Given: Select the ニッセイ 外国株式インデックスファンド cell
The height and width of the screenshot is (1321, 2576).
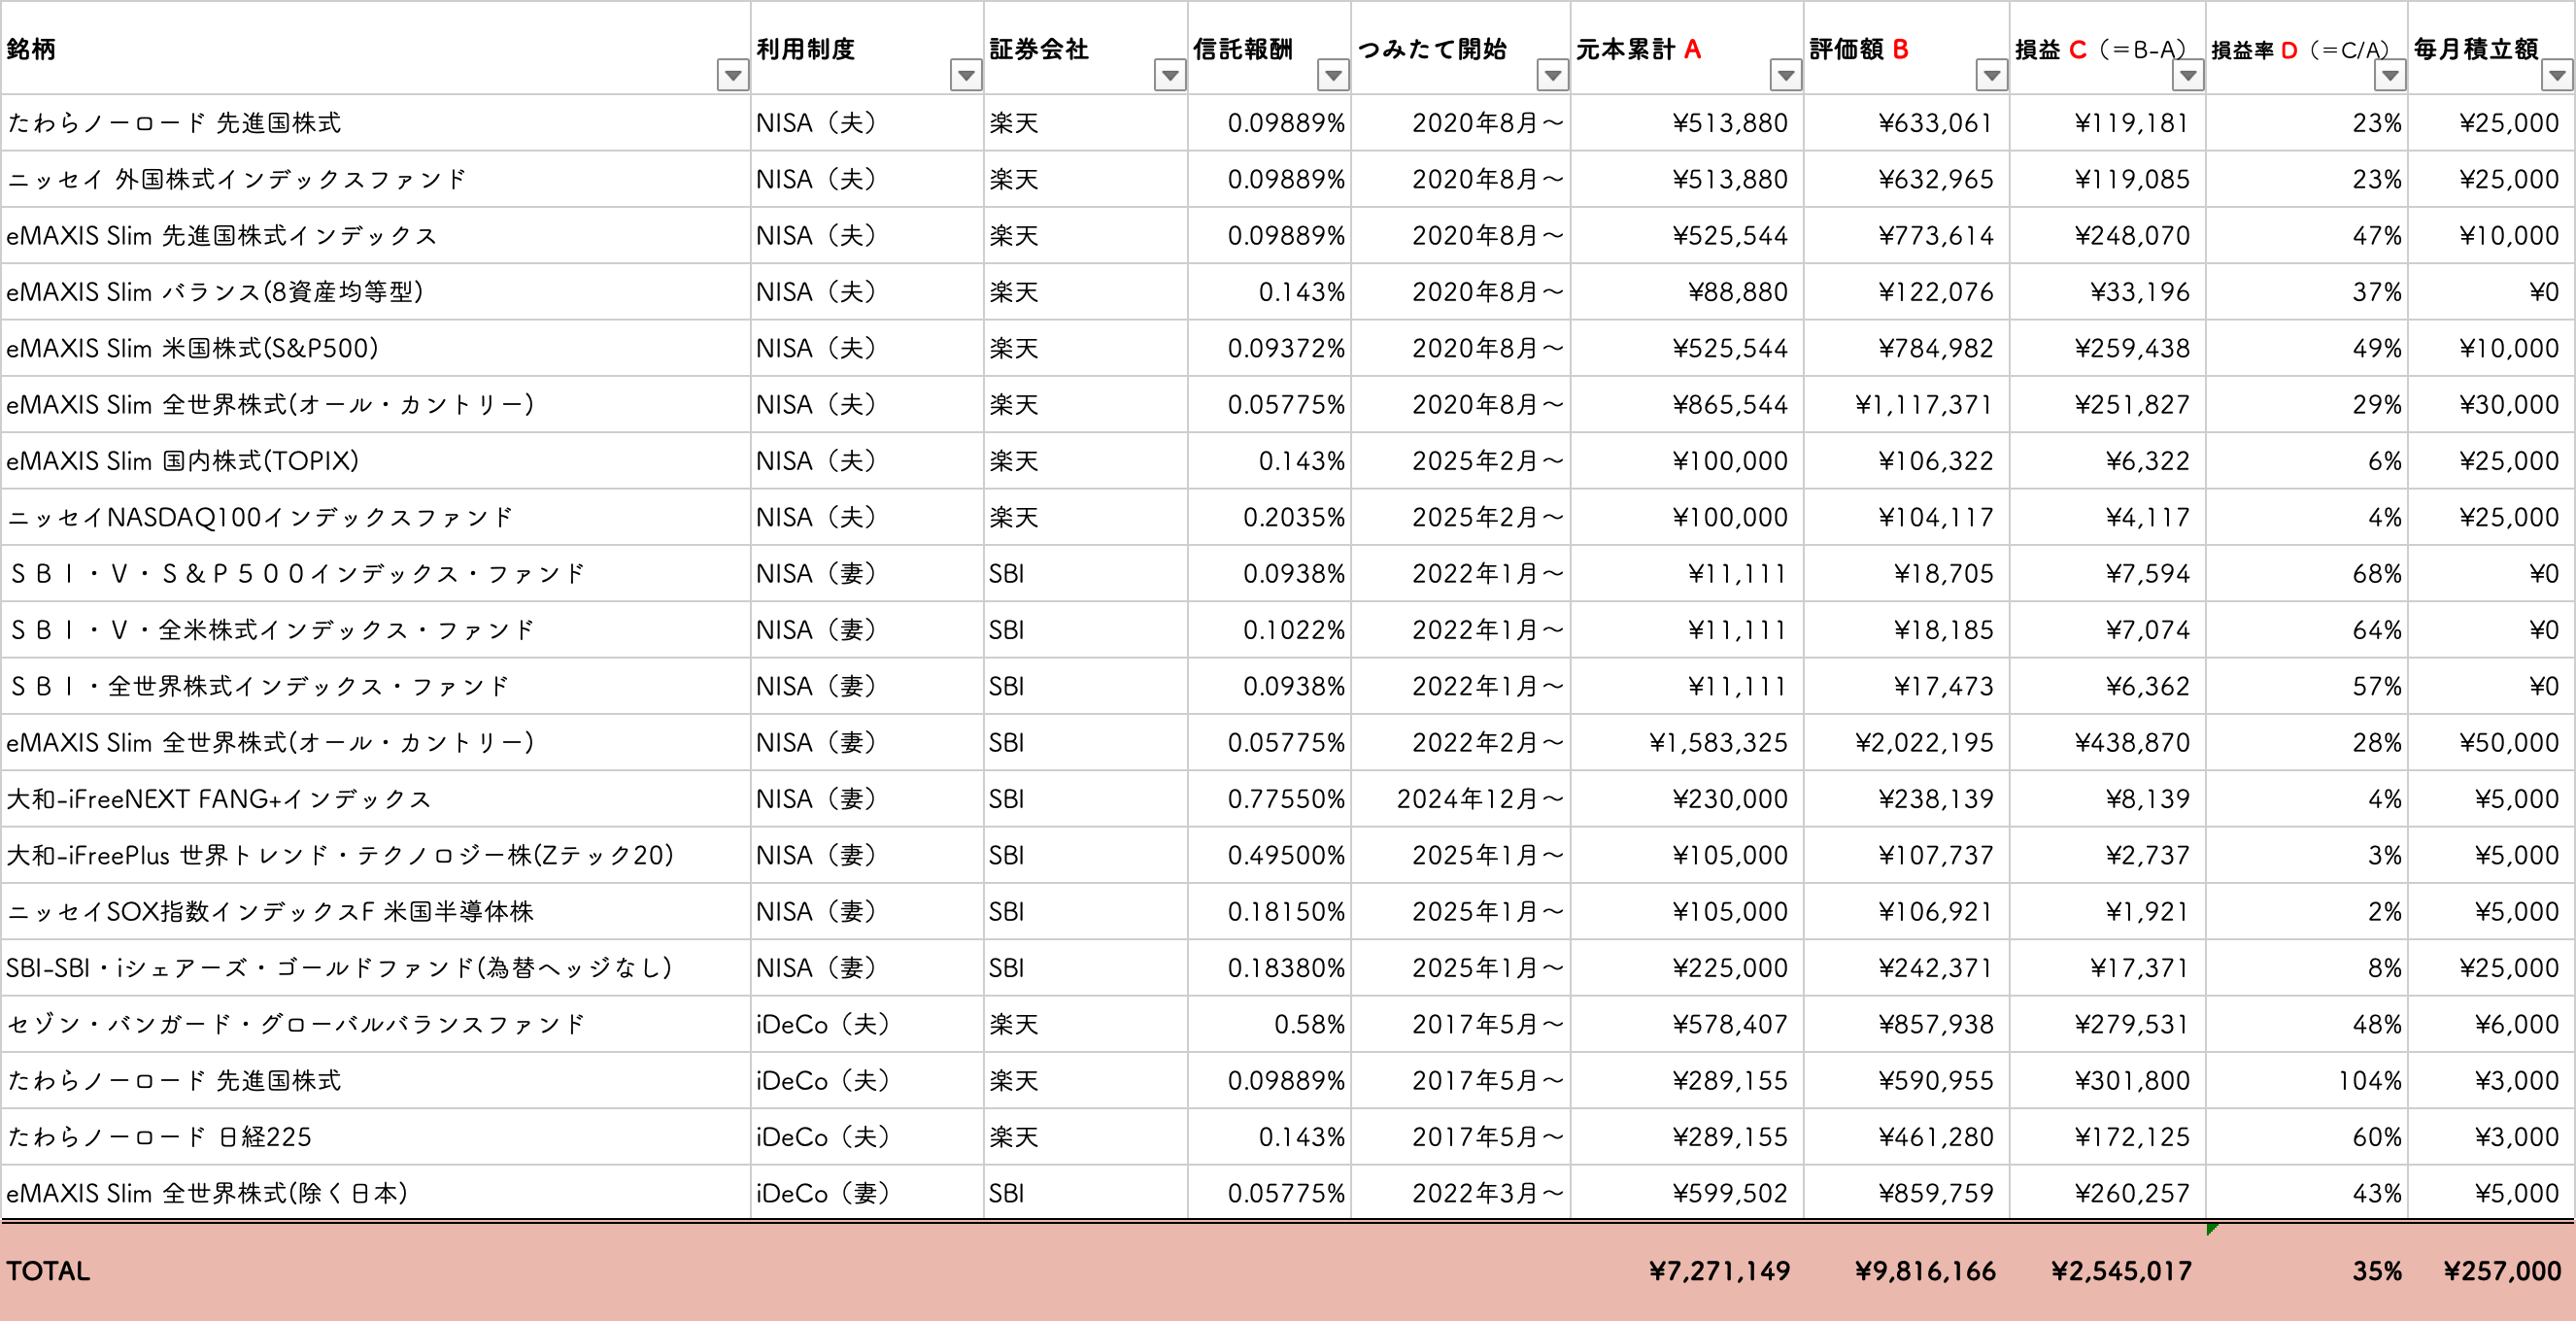Looking at the screenshot, I should (x=375, y=179).
